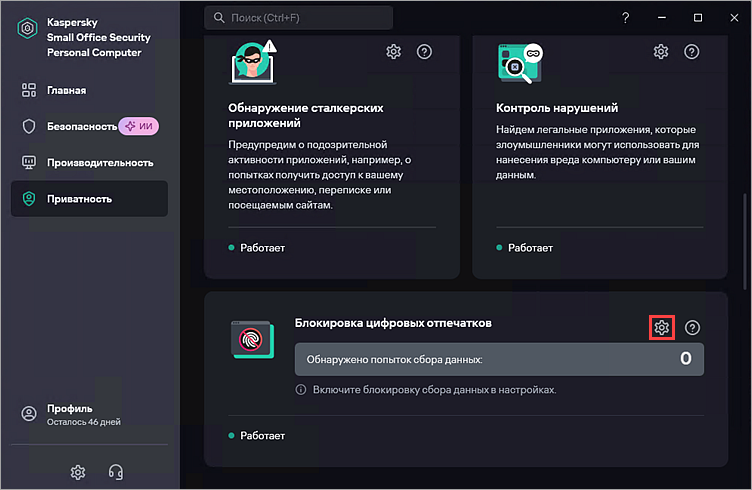The width and height of the screenshot is (752, 490).
Task: Open settings gear of stalkerware detection card
Action: click(x=394, y=52)
